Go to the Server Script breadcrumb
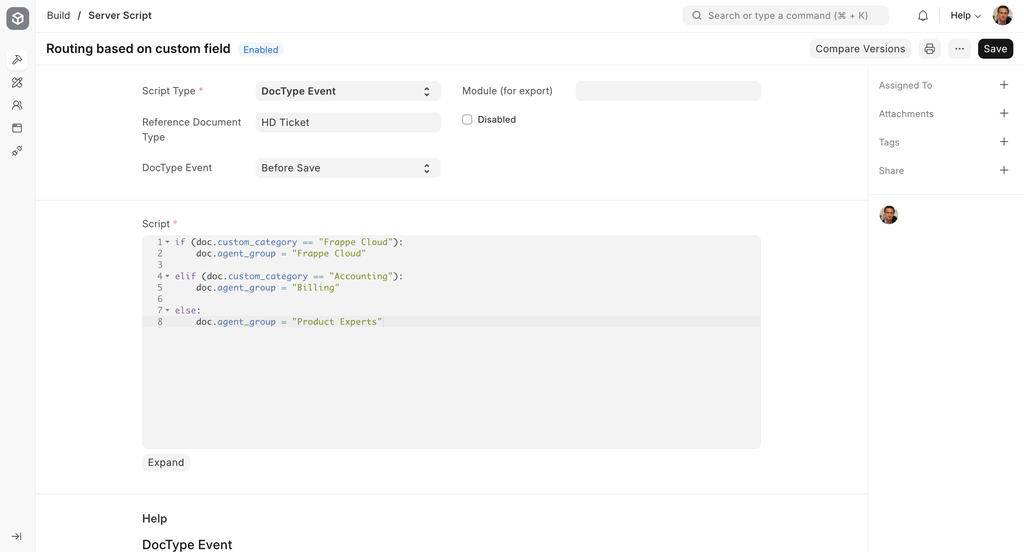 [x=120, y=16]
